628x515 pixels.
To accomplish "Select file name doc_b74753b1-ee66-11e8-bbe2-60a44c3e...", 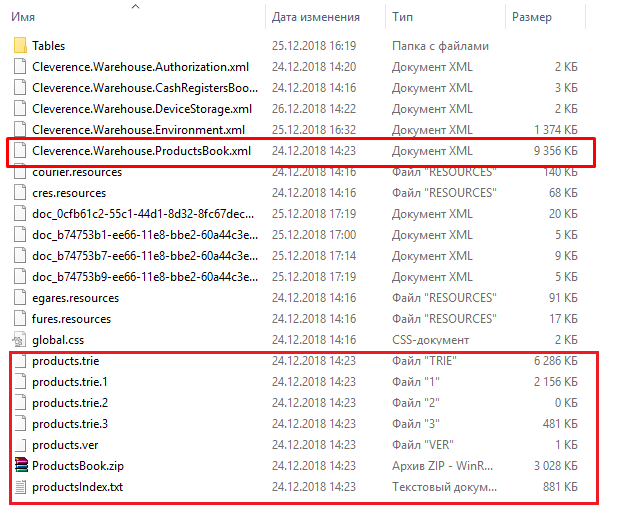I will [145, 235].
